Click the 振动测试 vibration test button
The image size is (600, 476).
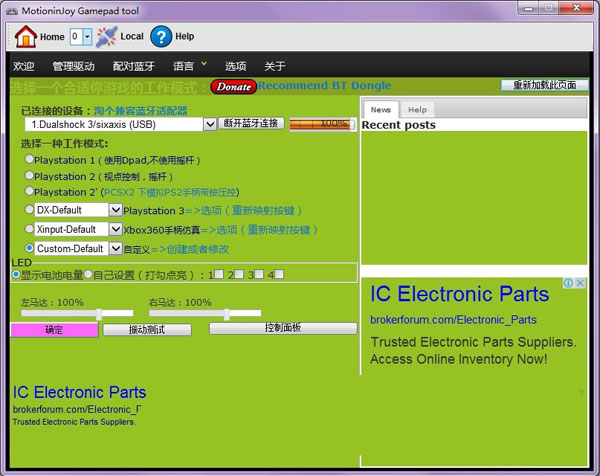[147, 329]
